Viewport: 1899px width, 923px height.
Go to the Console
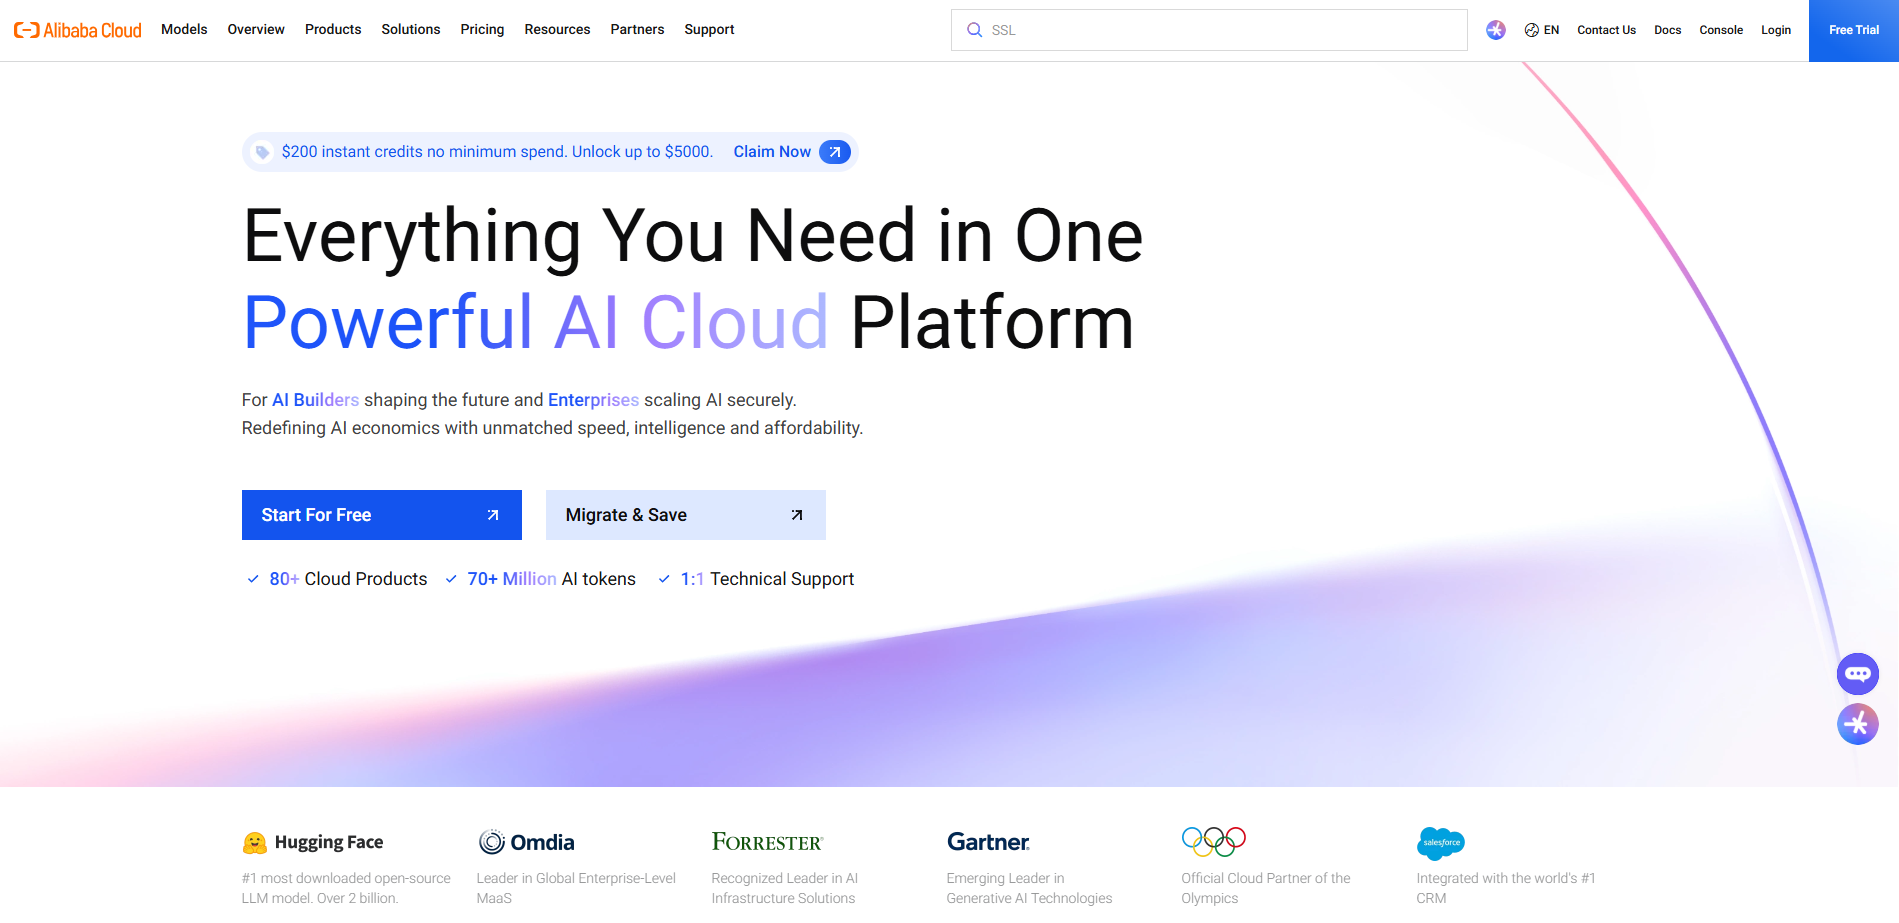click(x=1721, y=30)
